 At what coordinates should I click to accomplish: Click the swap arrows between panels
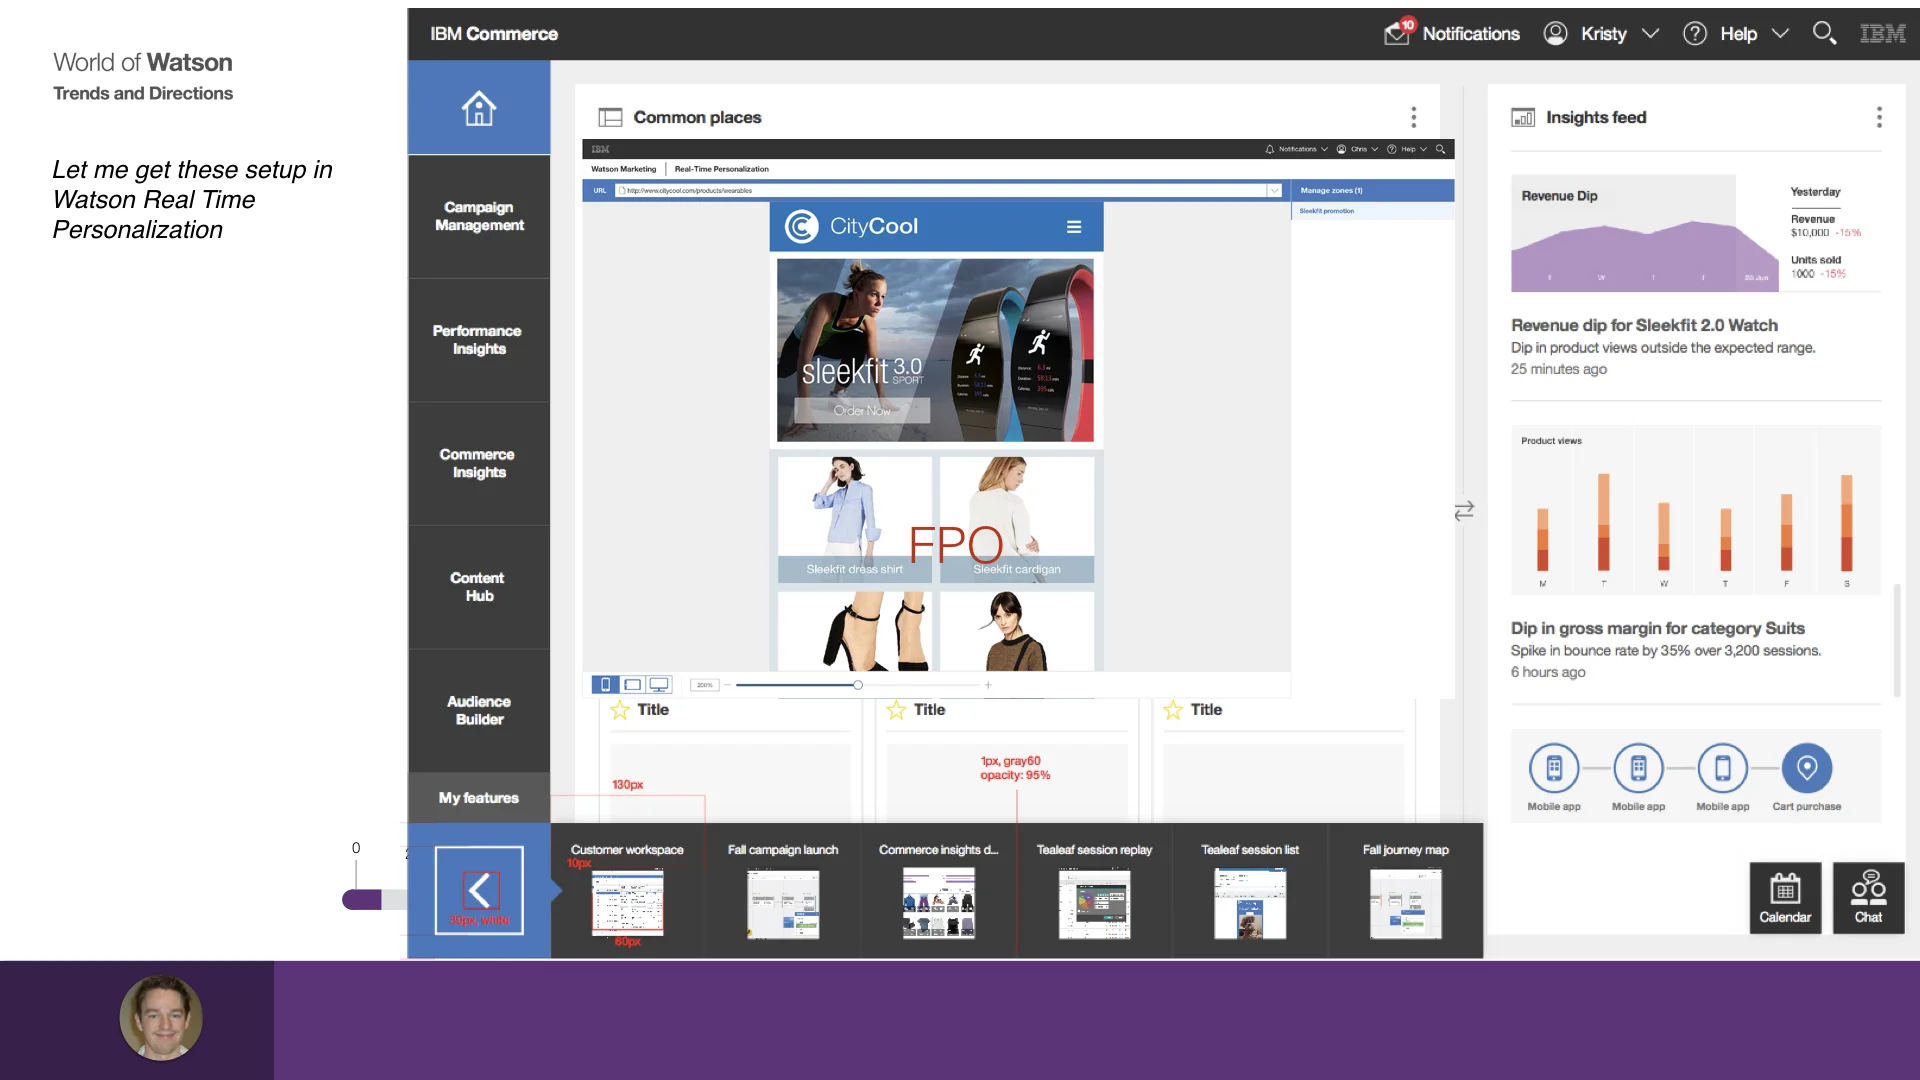coord(1464,511)
